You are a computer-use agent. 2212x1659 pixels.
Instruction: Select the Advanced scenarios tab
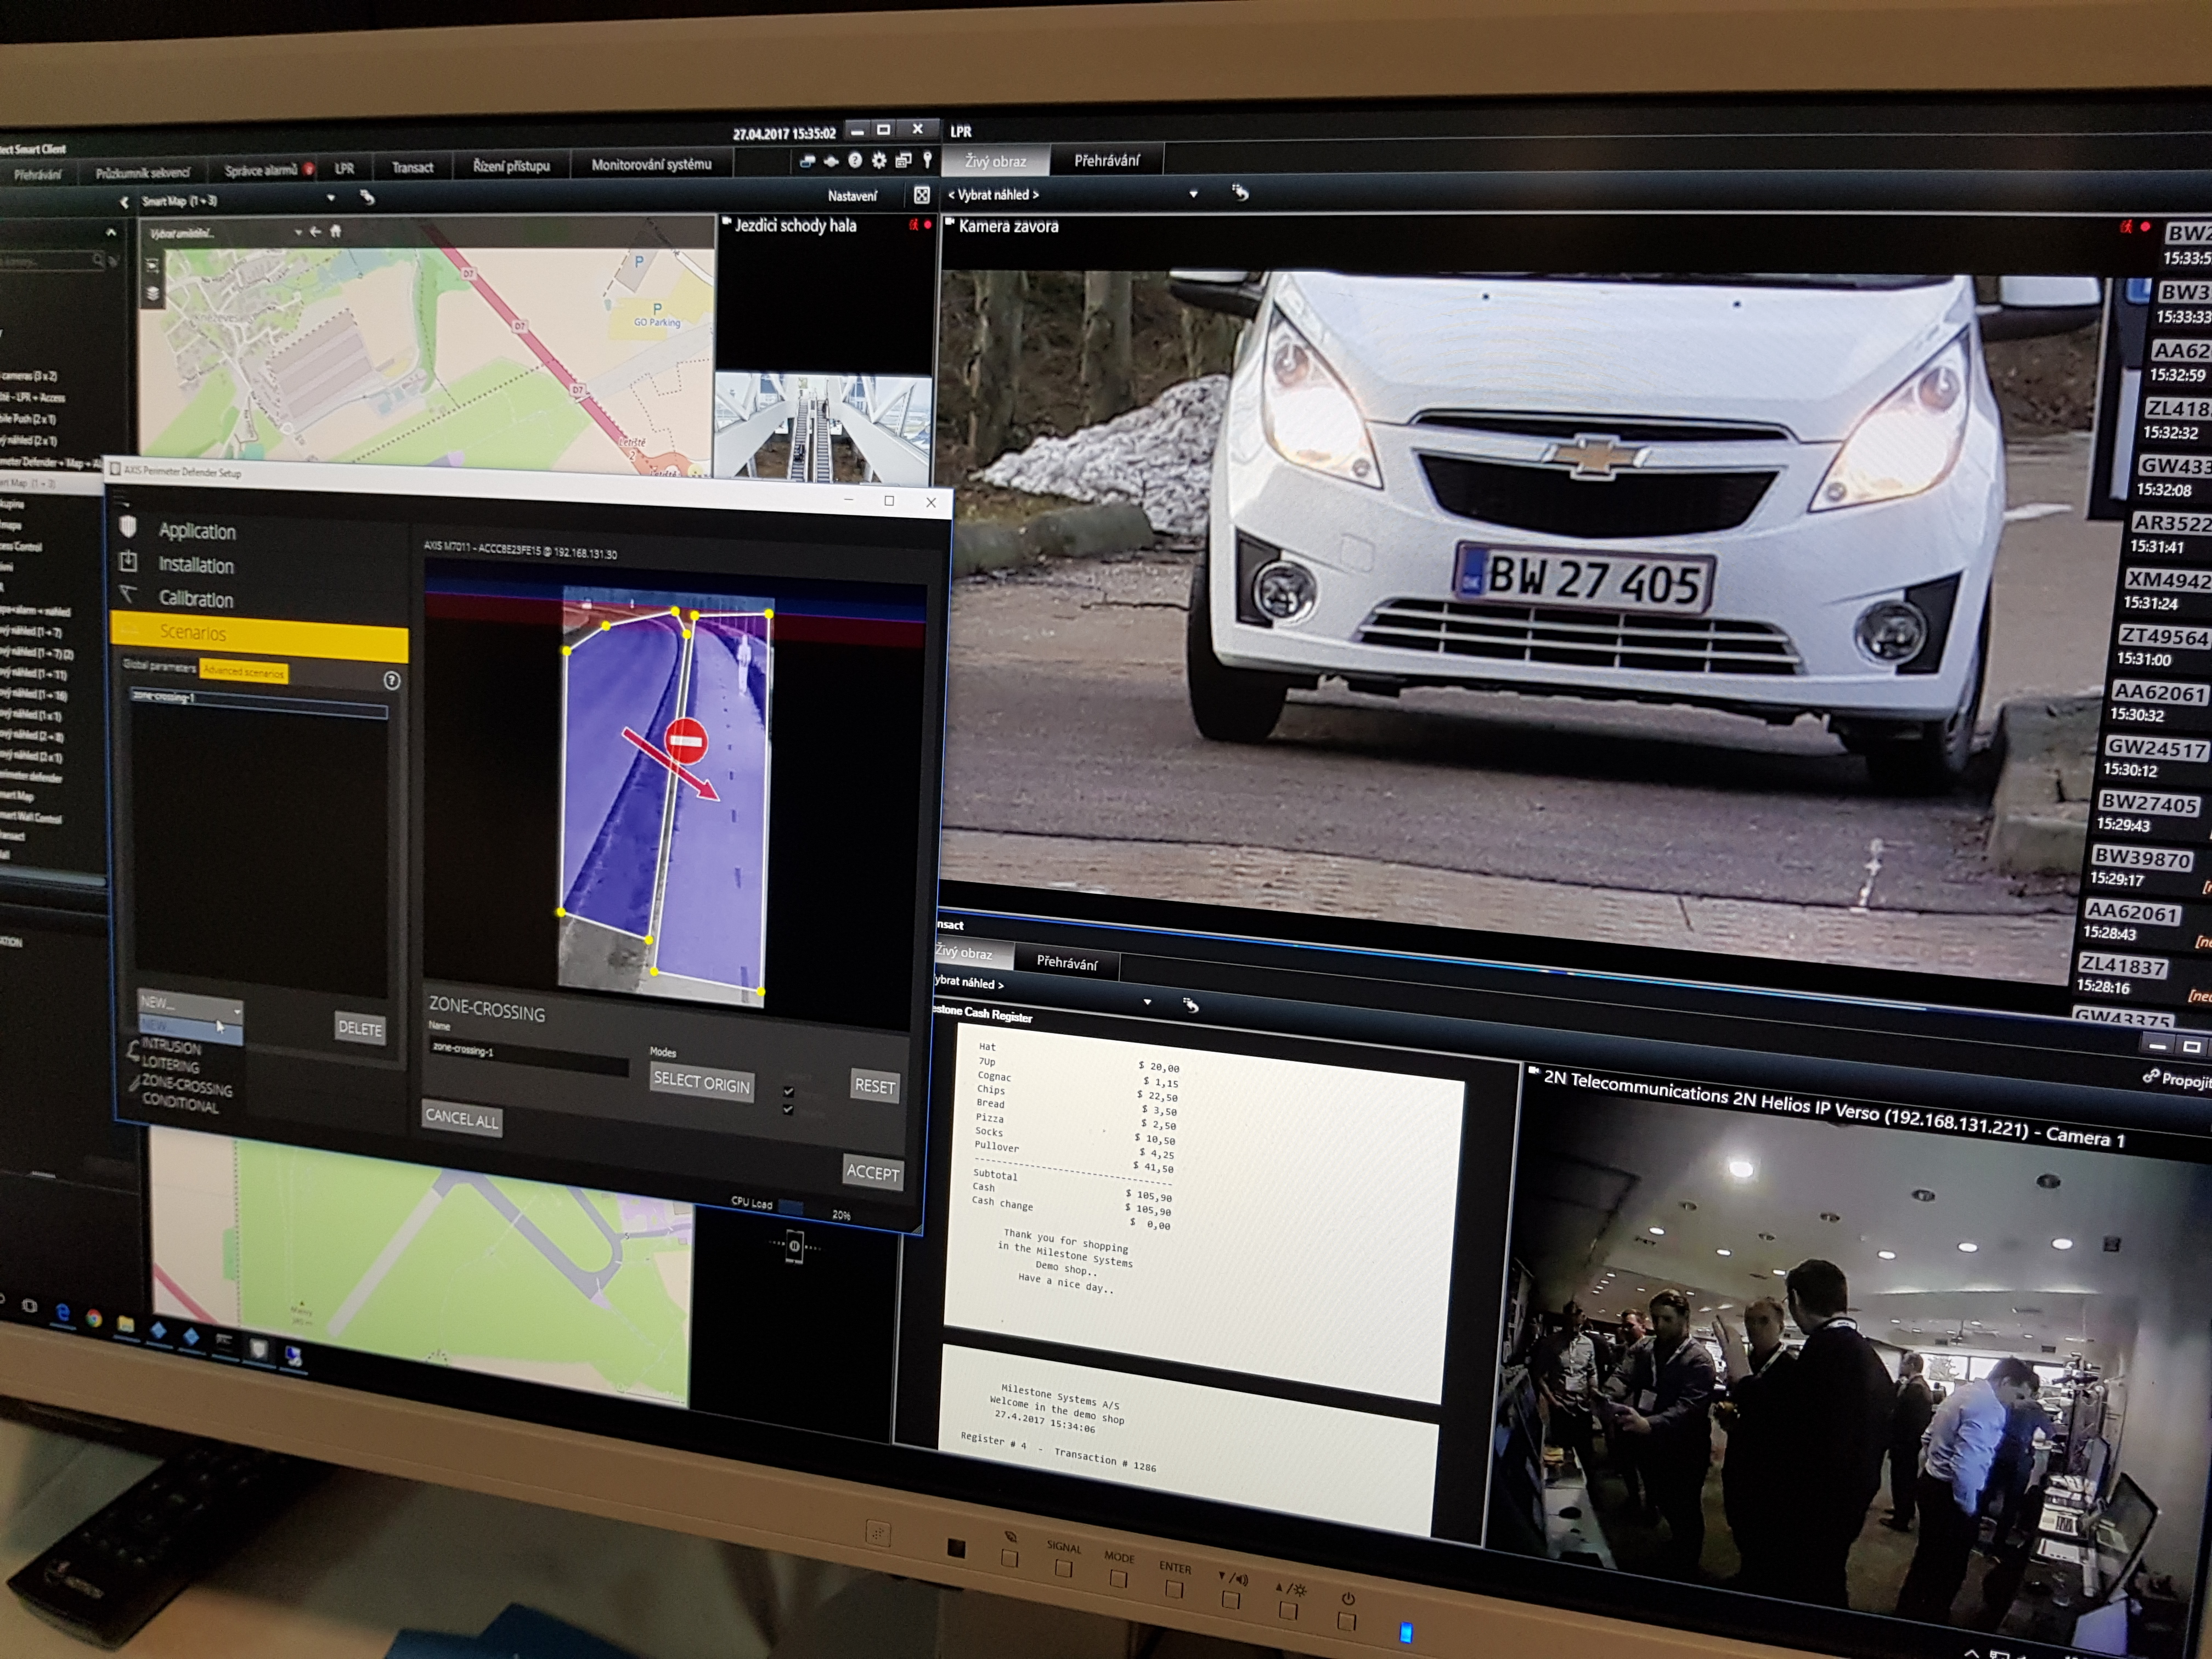pos(244,671)
